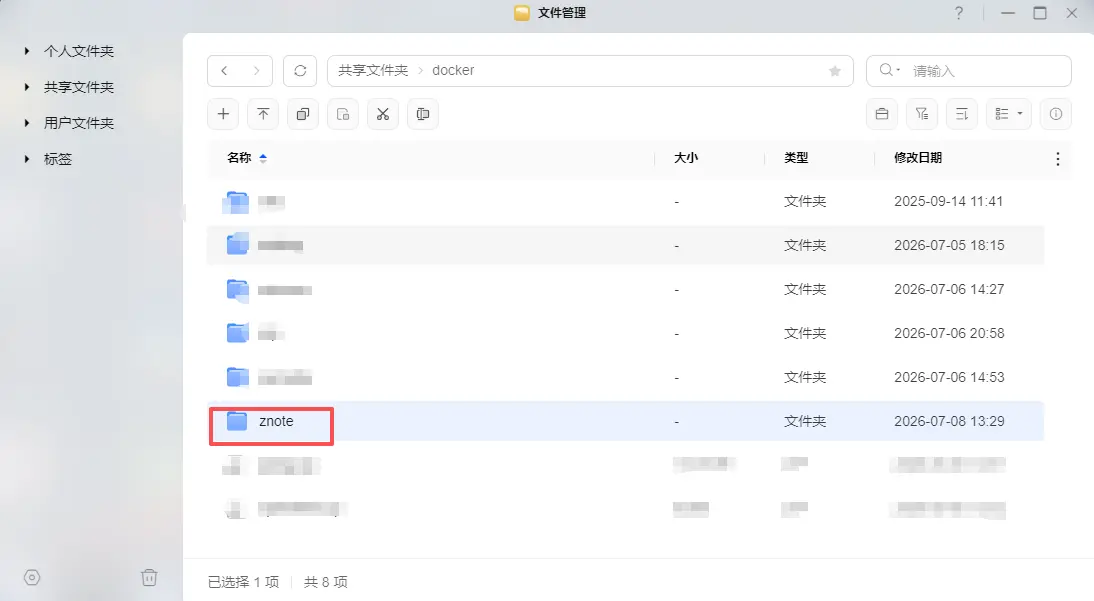Select the row dated 2026-07-06 20:58
Viewport: 1094px width, 601px height.
coord(625,333)
